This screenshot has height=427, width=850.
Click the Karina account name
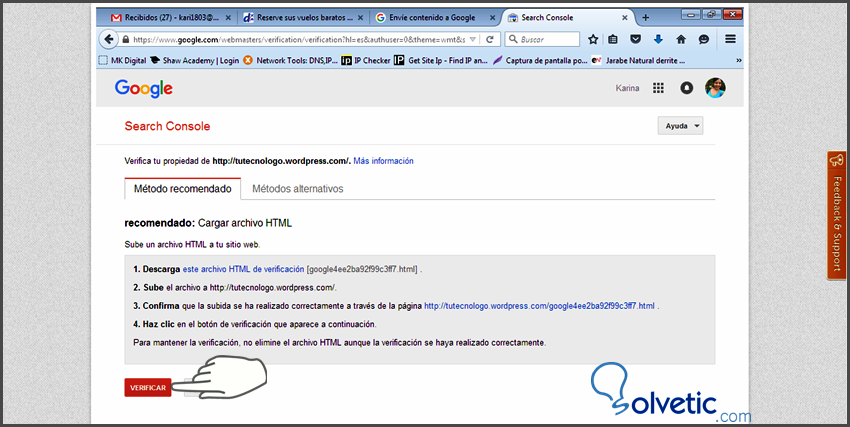click(627, 88)
